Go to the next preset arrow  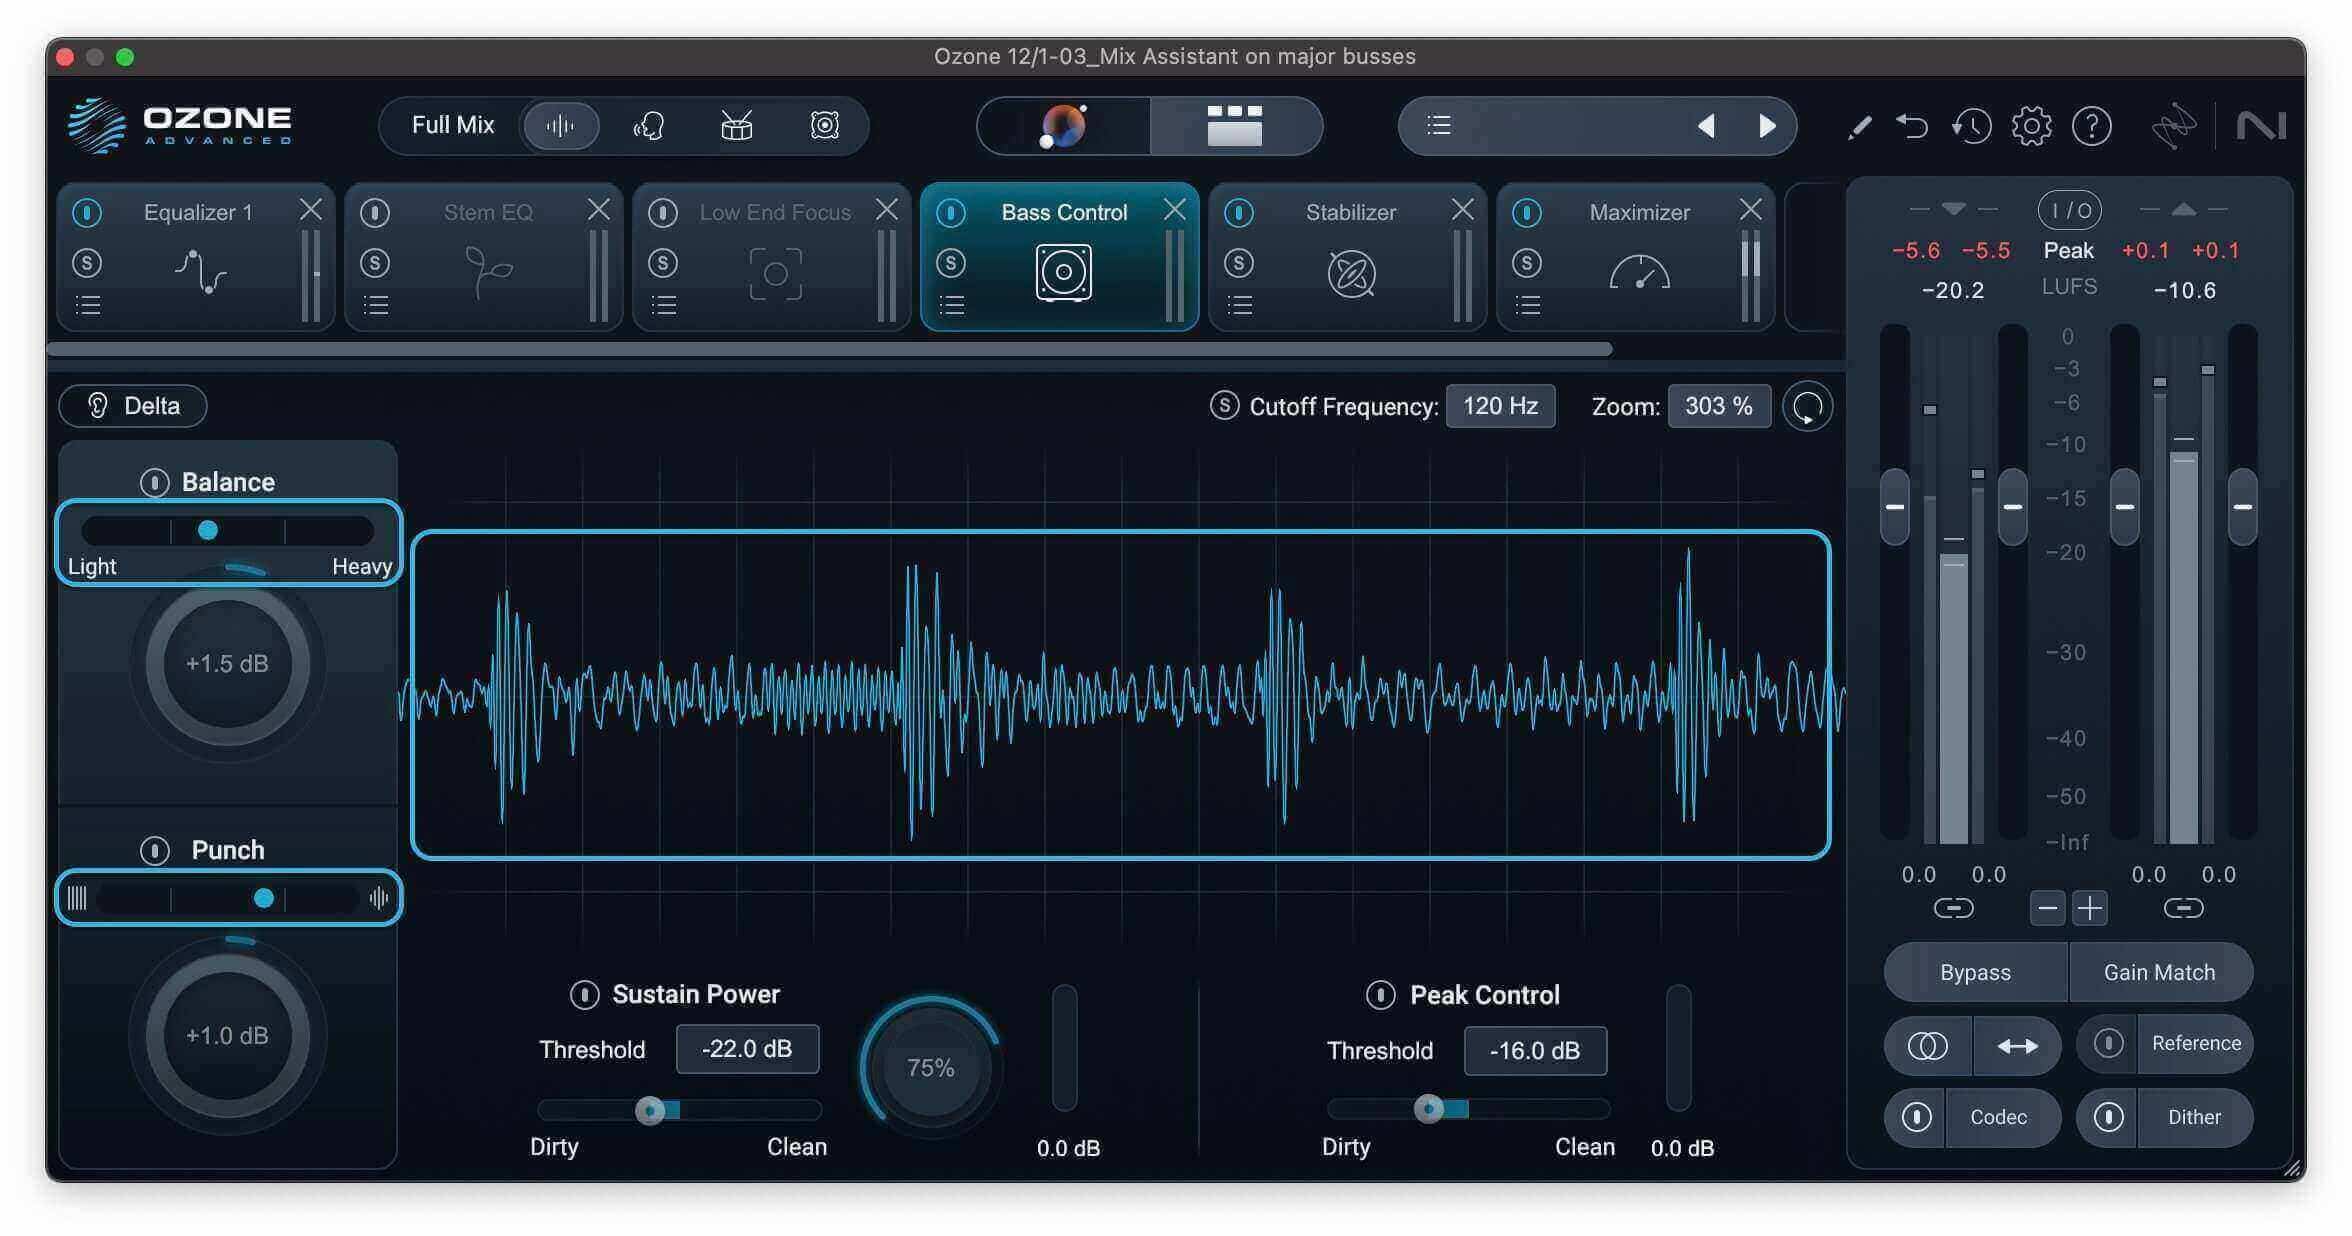(1767, 126)
